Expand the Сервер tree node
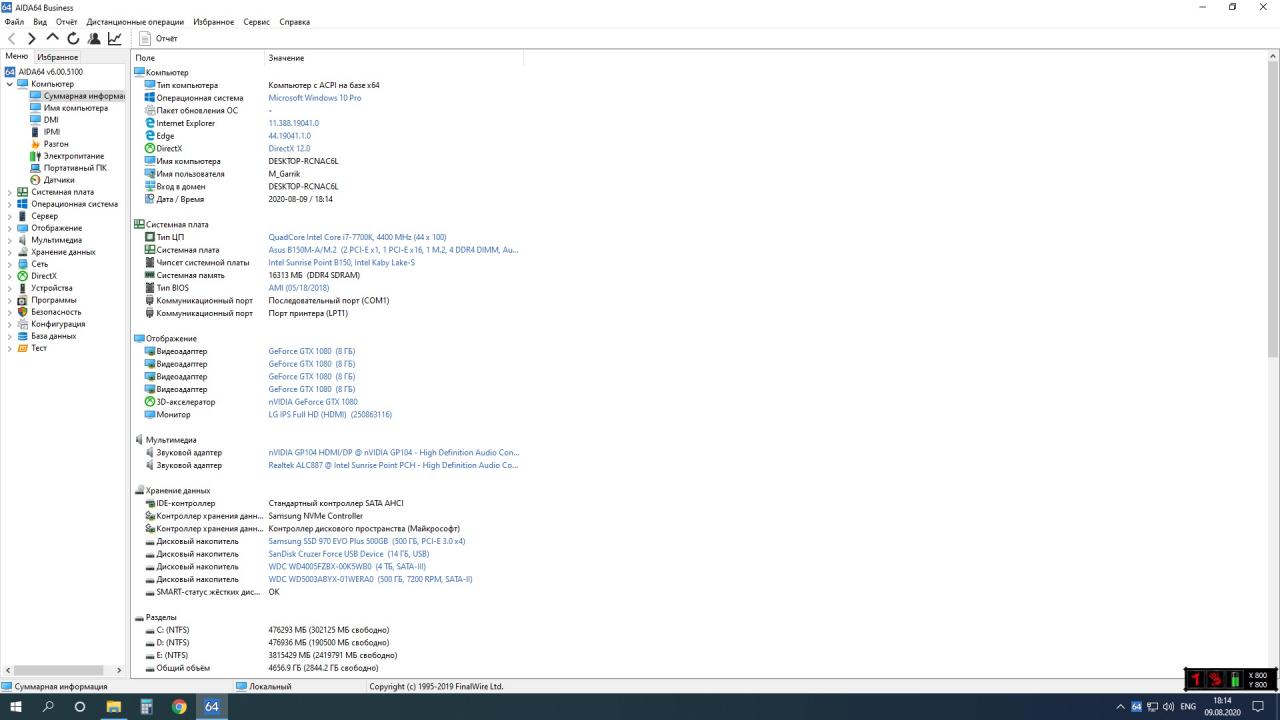This screenshot has height=720, width=1280. pos(10,216)
